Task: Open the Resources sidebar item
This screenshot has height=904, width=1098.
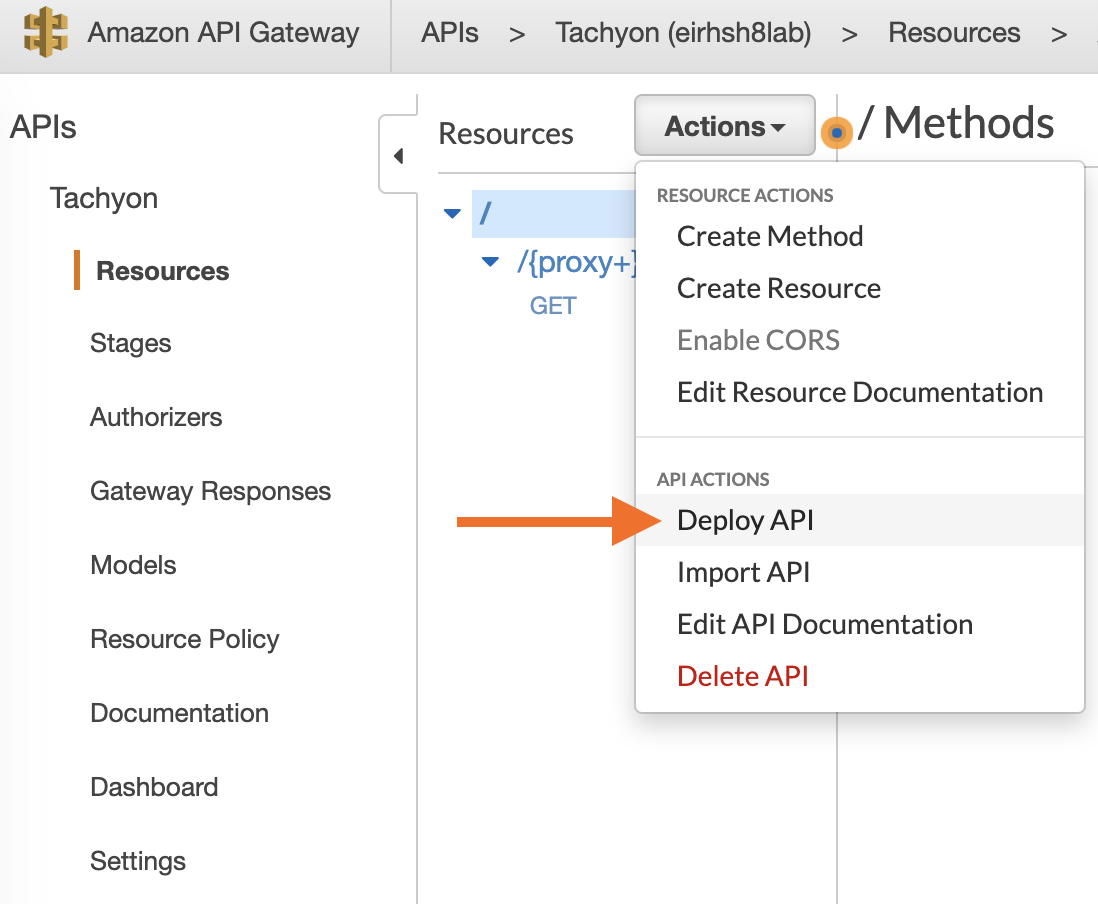Action: (x=162, y=271)
